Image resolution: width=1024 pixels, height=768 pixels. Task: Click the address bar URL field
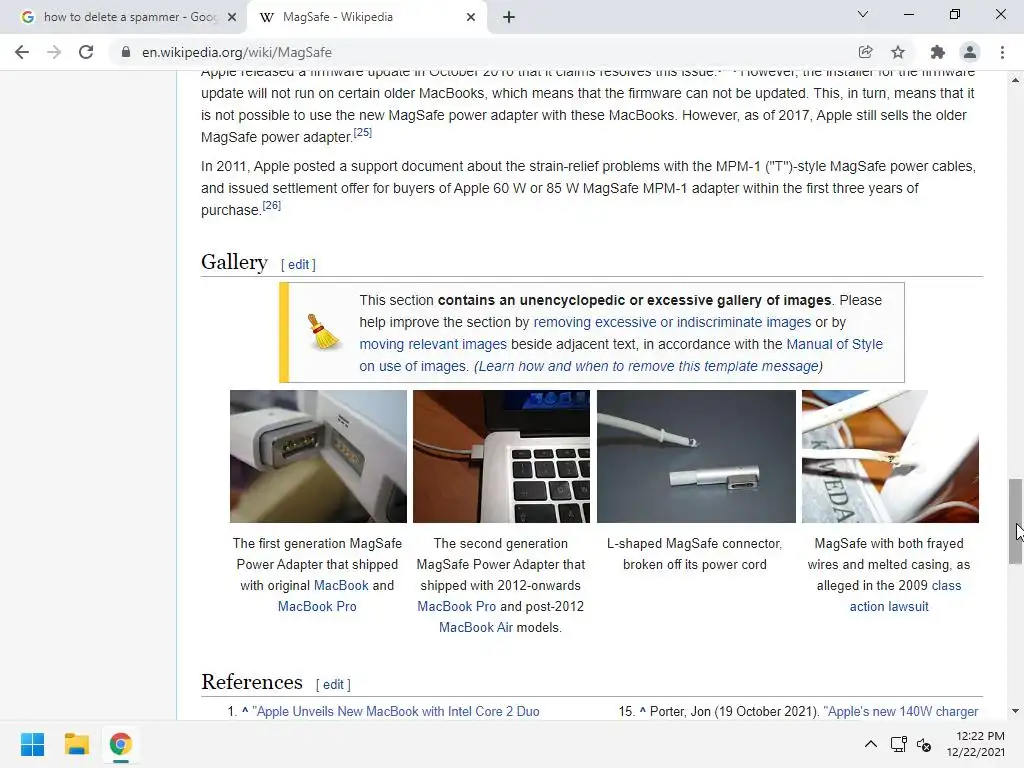coord(483,52)
